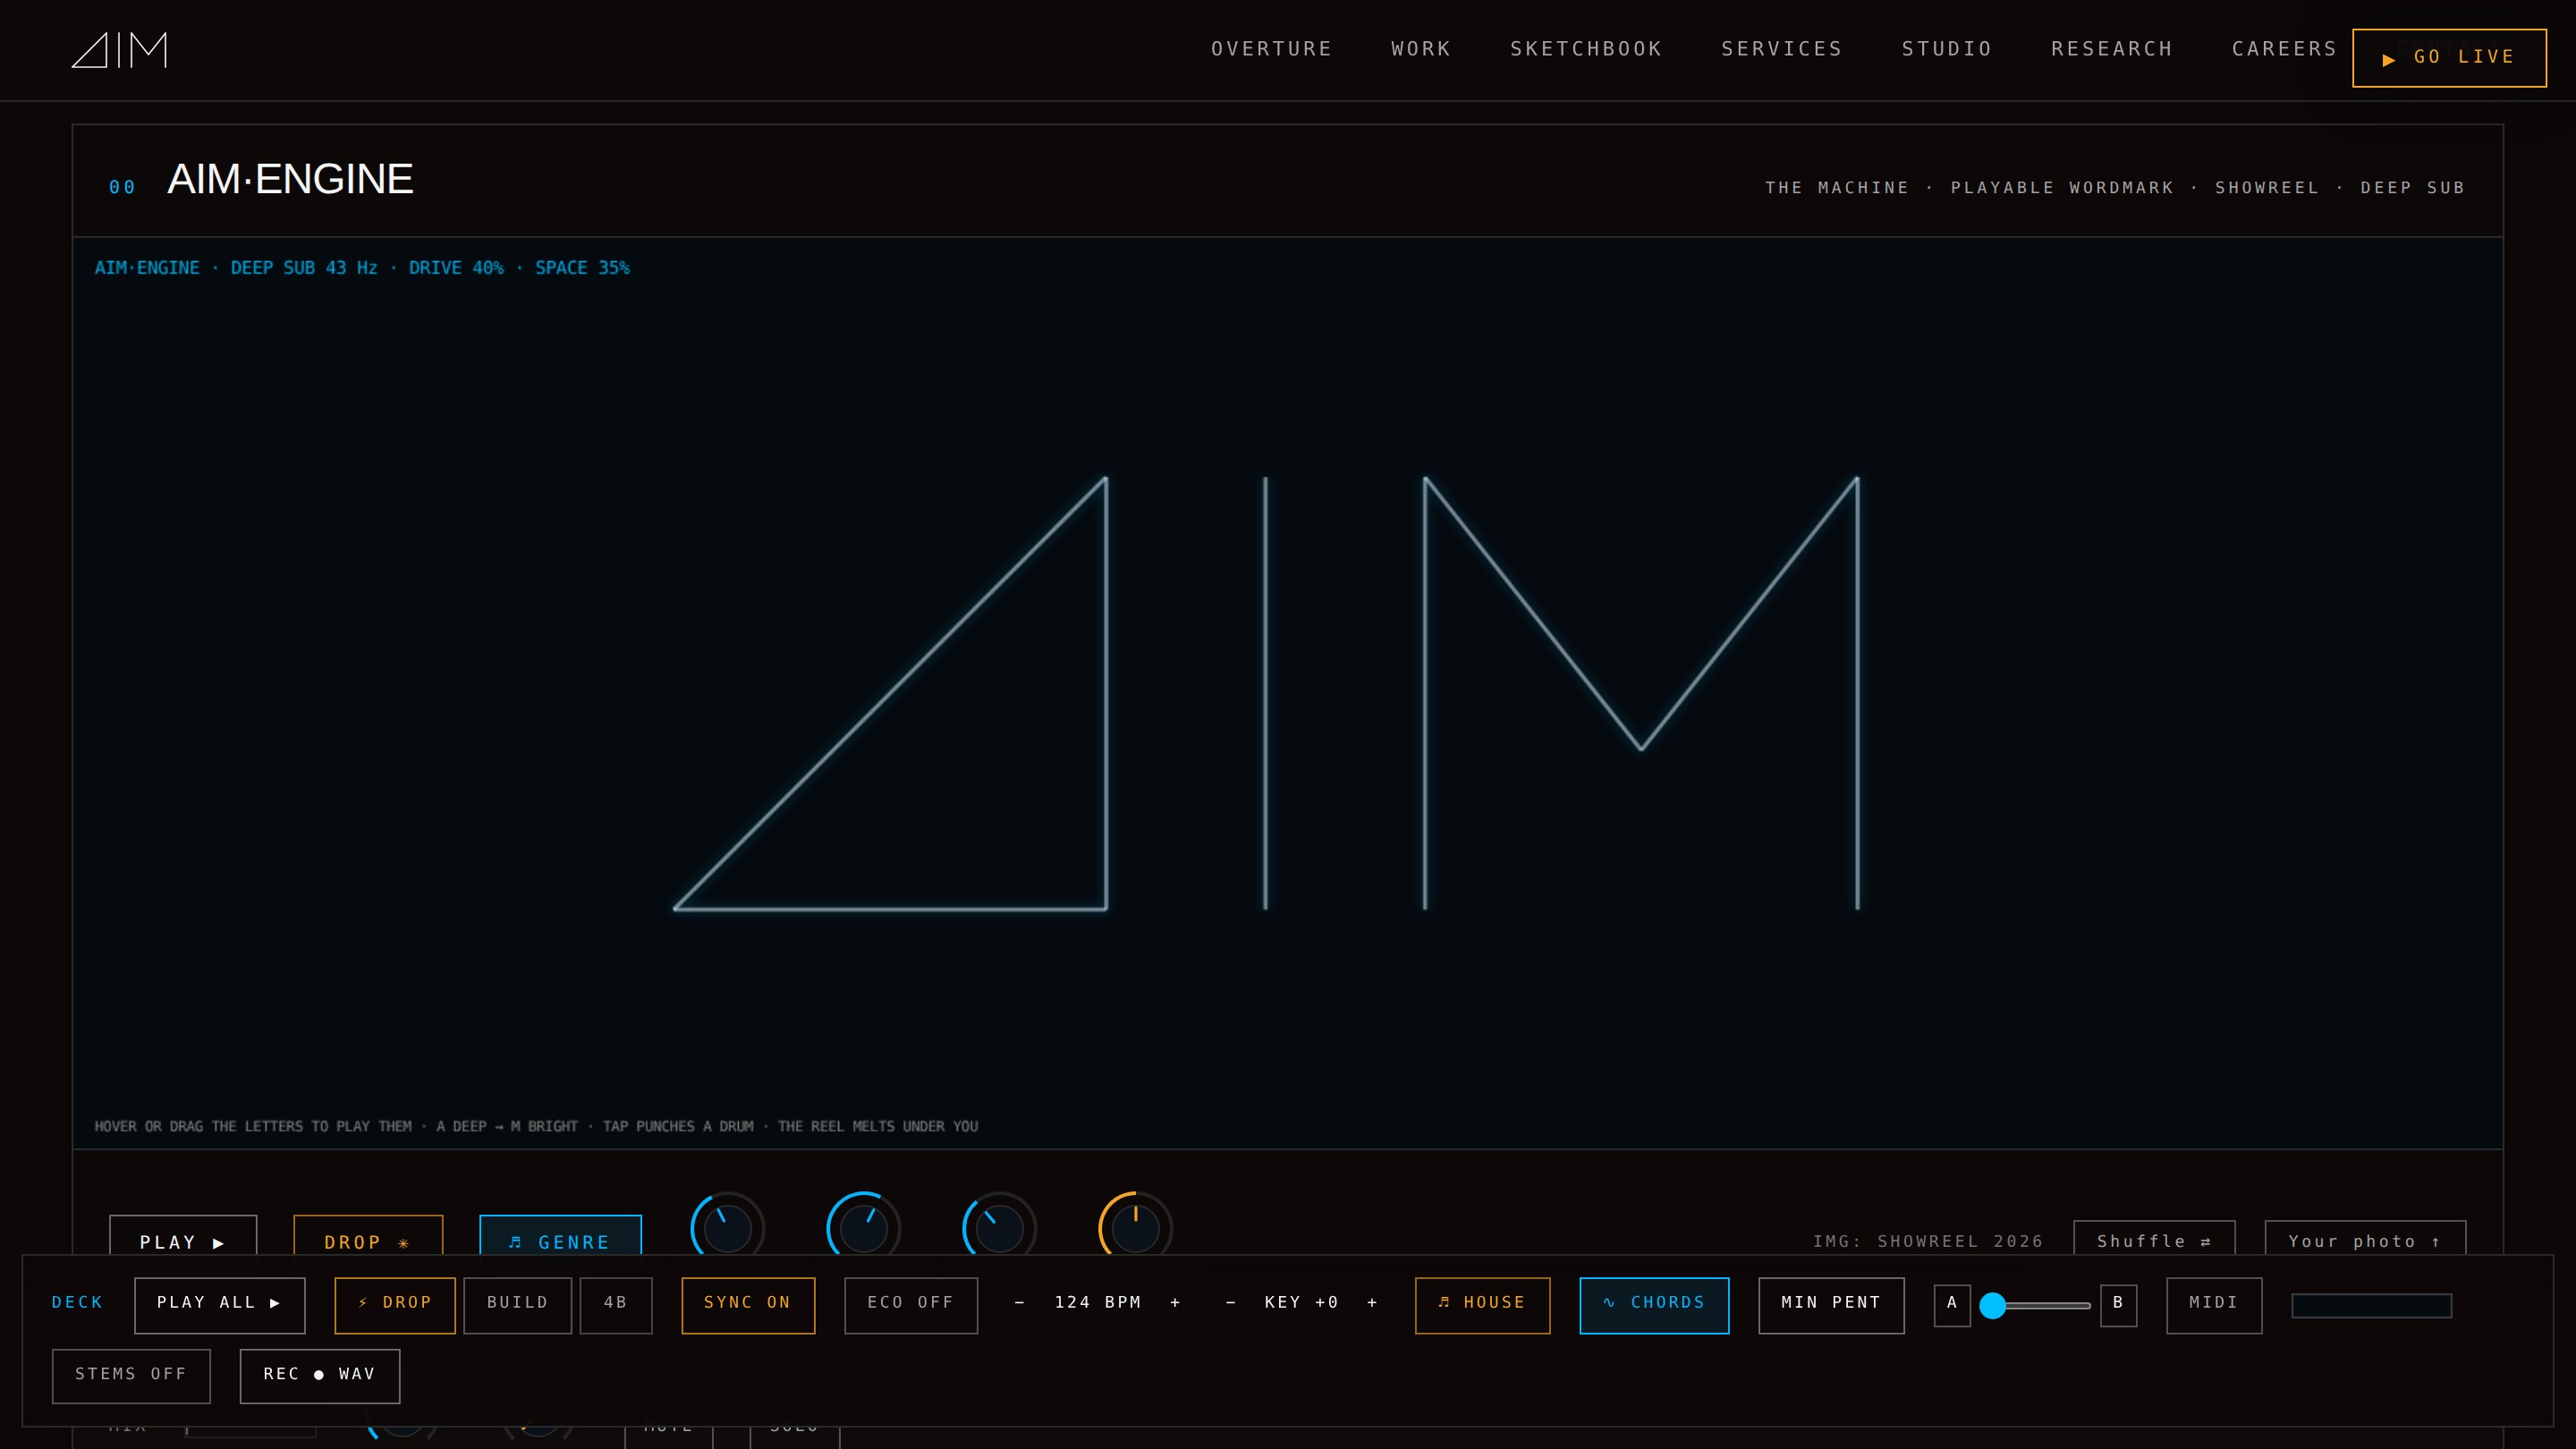Open the Work nav item
2576x1449 pixels.
[x=1420, y=49]
